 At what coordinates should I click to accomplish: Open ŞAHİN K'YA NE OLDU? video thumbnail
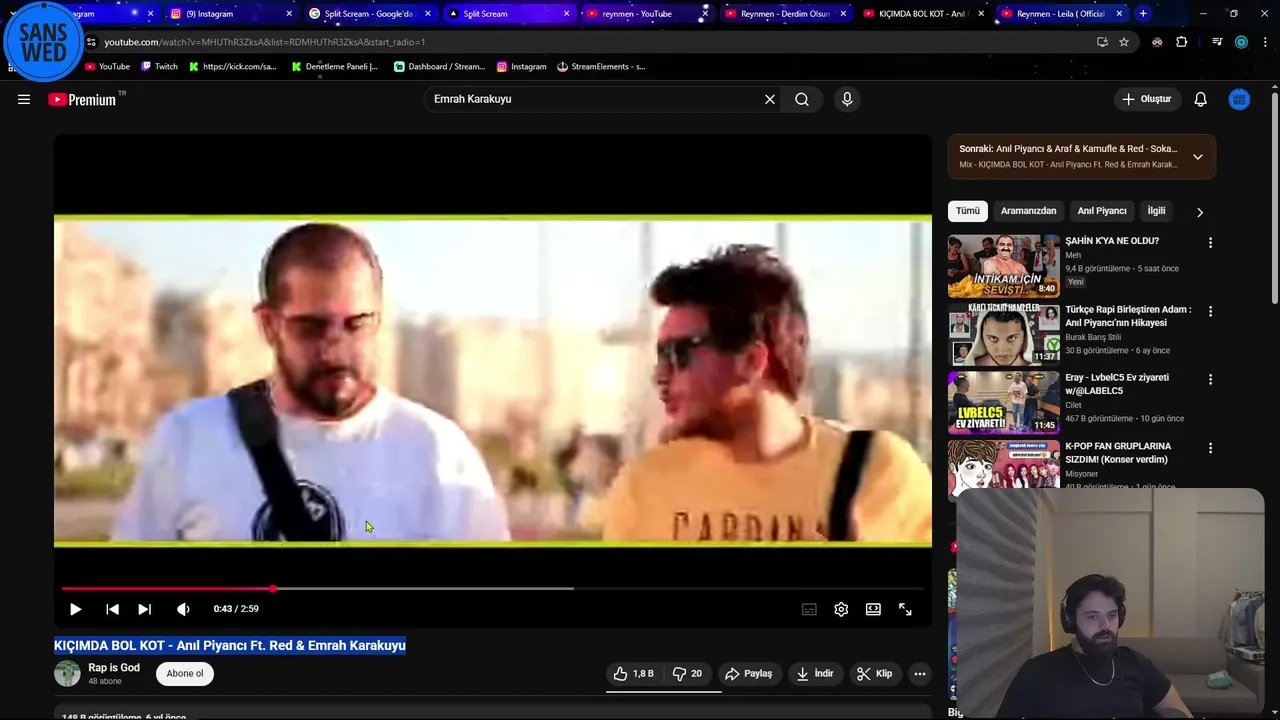tap(1004, 266)
